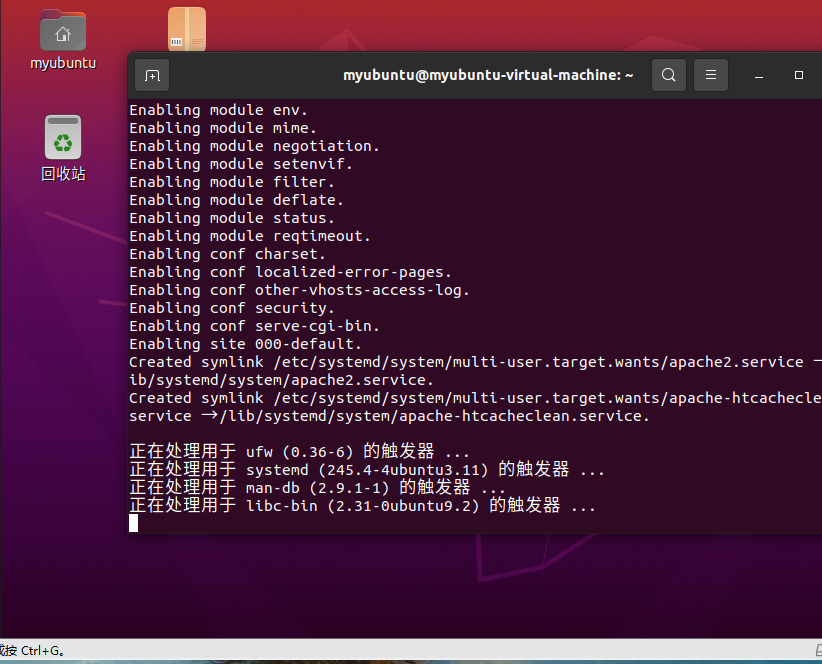Click 'ib/systemd/system/apache2.service.' line
This screenshot has height=664, width=822.
282,380
